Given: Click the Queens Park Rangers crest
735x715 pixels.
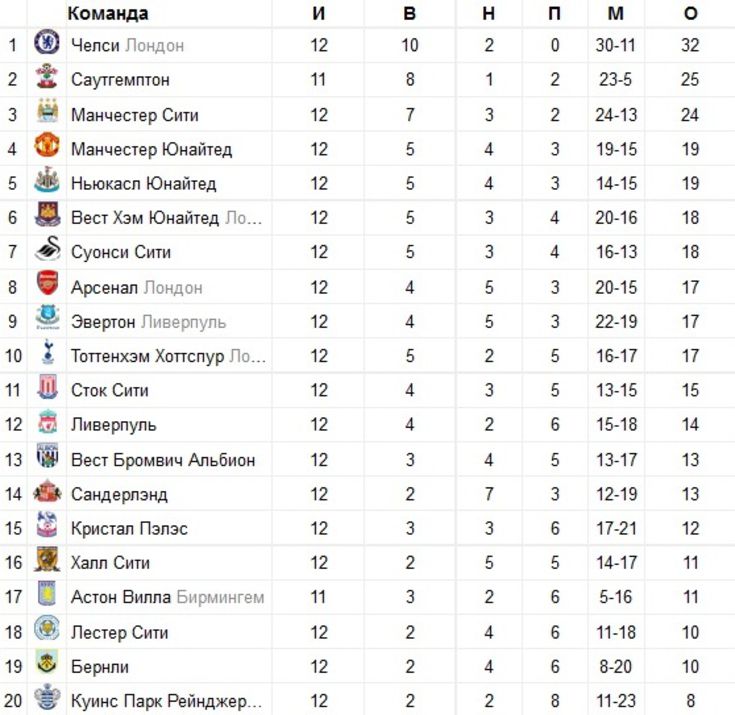Looking at the screenshot, I should pos(47,697).
